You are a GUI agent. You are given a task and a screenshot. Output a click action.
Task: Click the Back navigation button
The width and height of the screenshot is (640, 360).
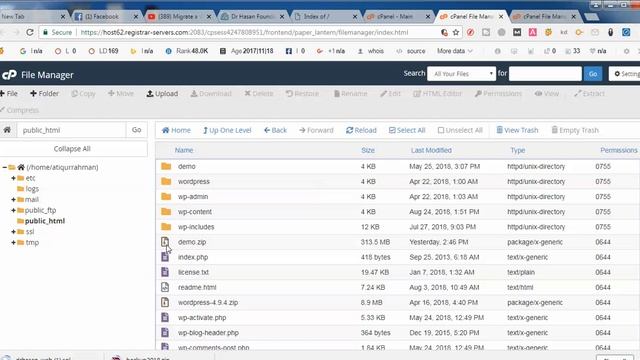click(275, 130)
